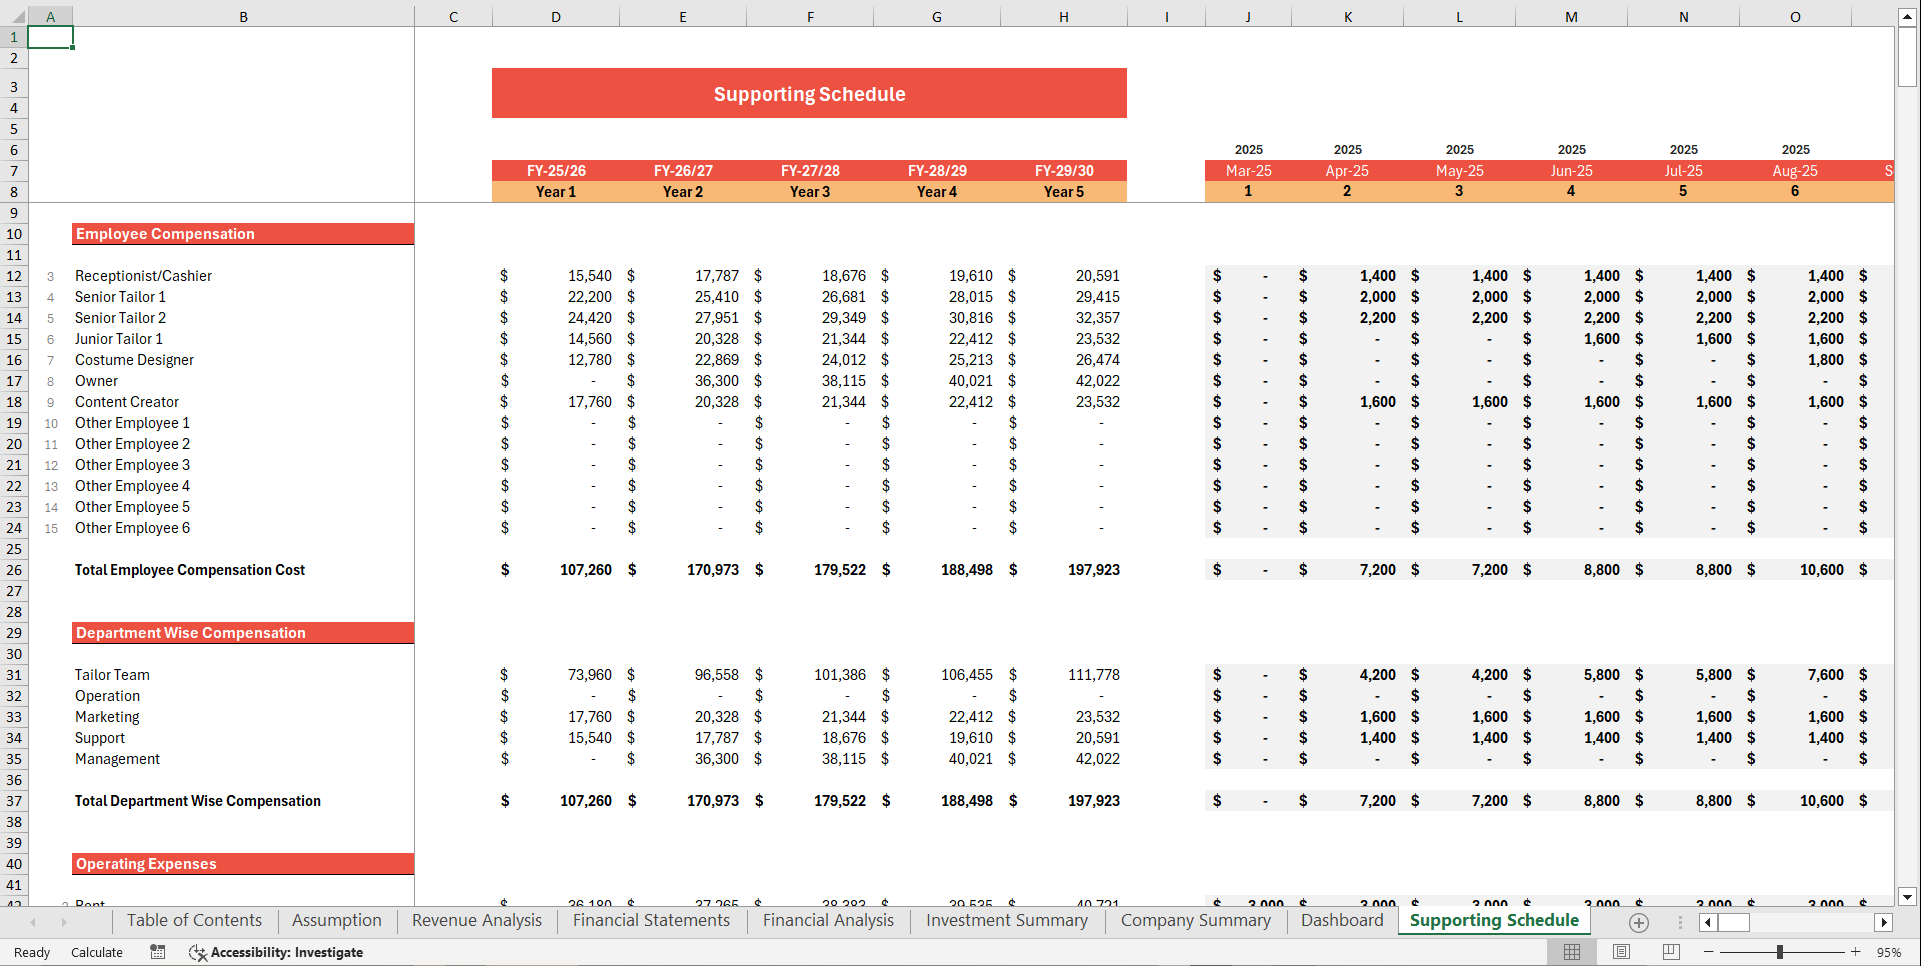Click the zoom slider handle
1921x966 pixels.
(x=1780, y=952)
